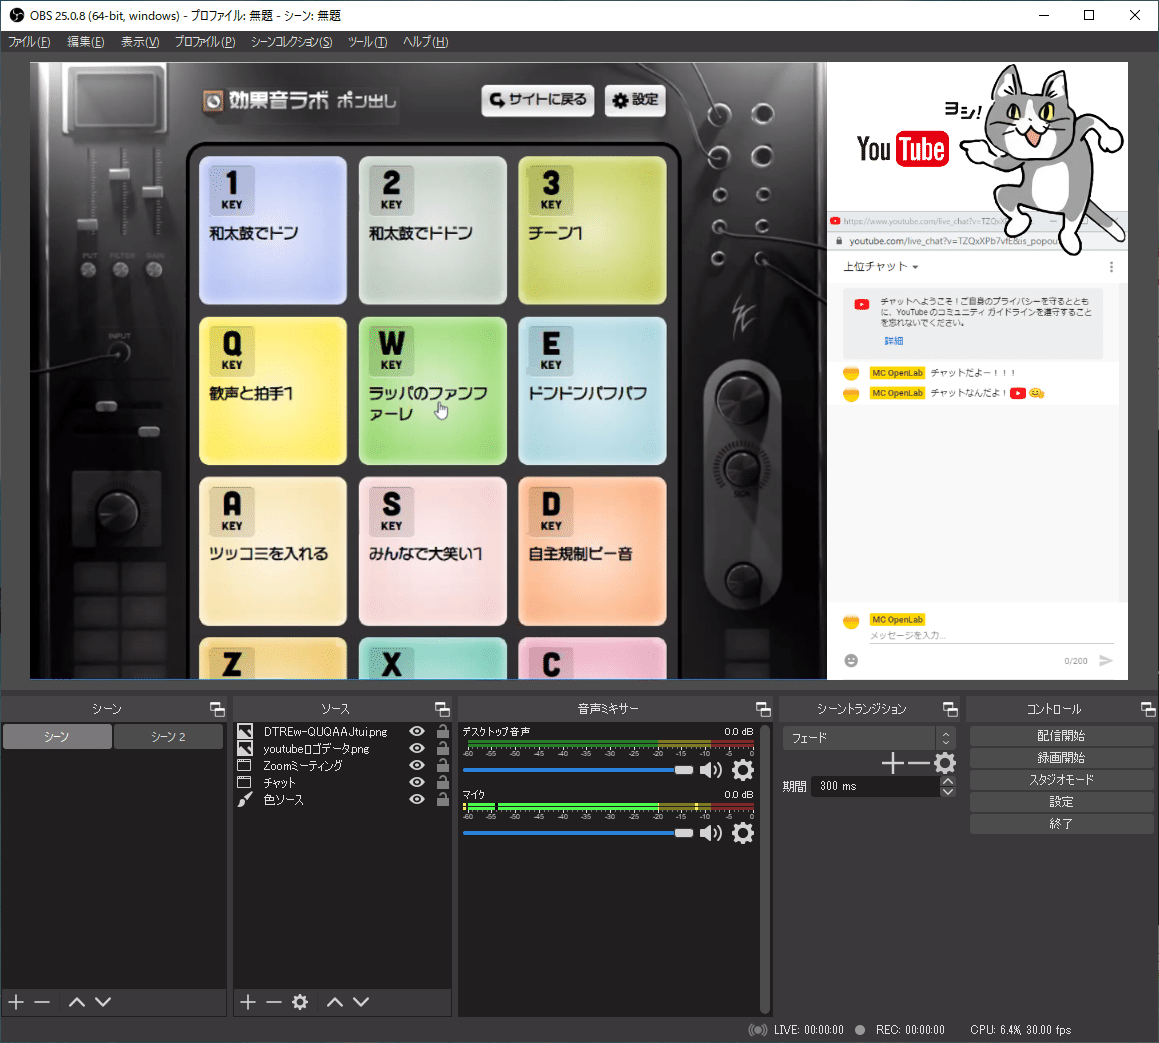Open ツール menu
The image size is (1159, 1043).
pyautogui.click(x=367, y=42)
